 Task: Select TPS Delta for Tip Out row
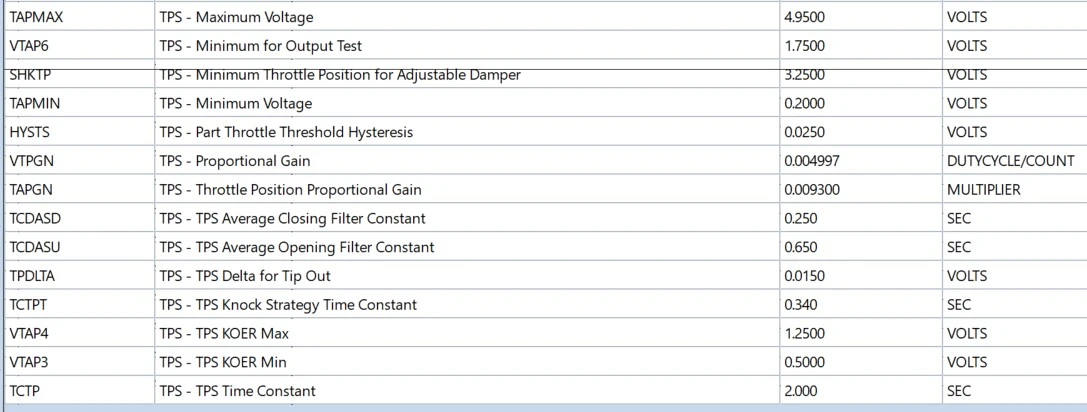(x=545, y=276)
